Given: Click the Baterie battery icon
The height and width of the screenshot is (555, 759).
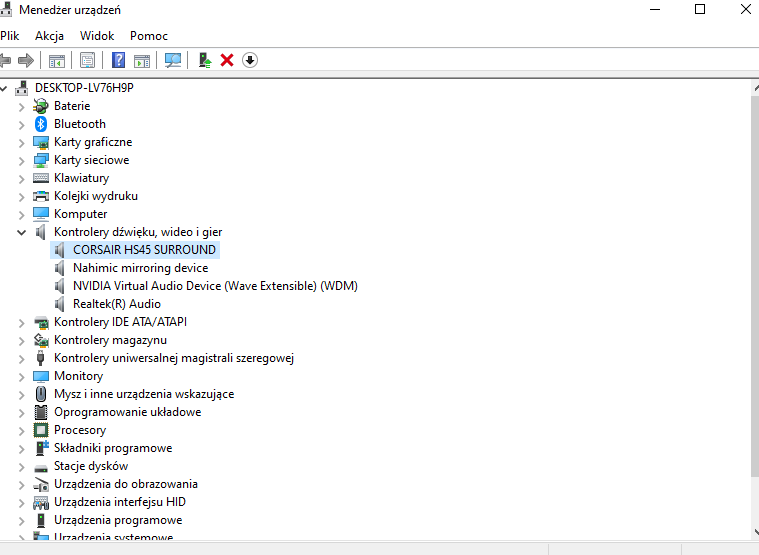Looking at the screenshot, I should pos(41,106).
